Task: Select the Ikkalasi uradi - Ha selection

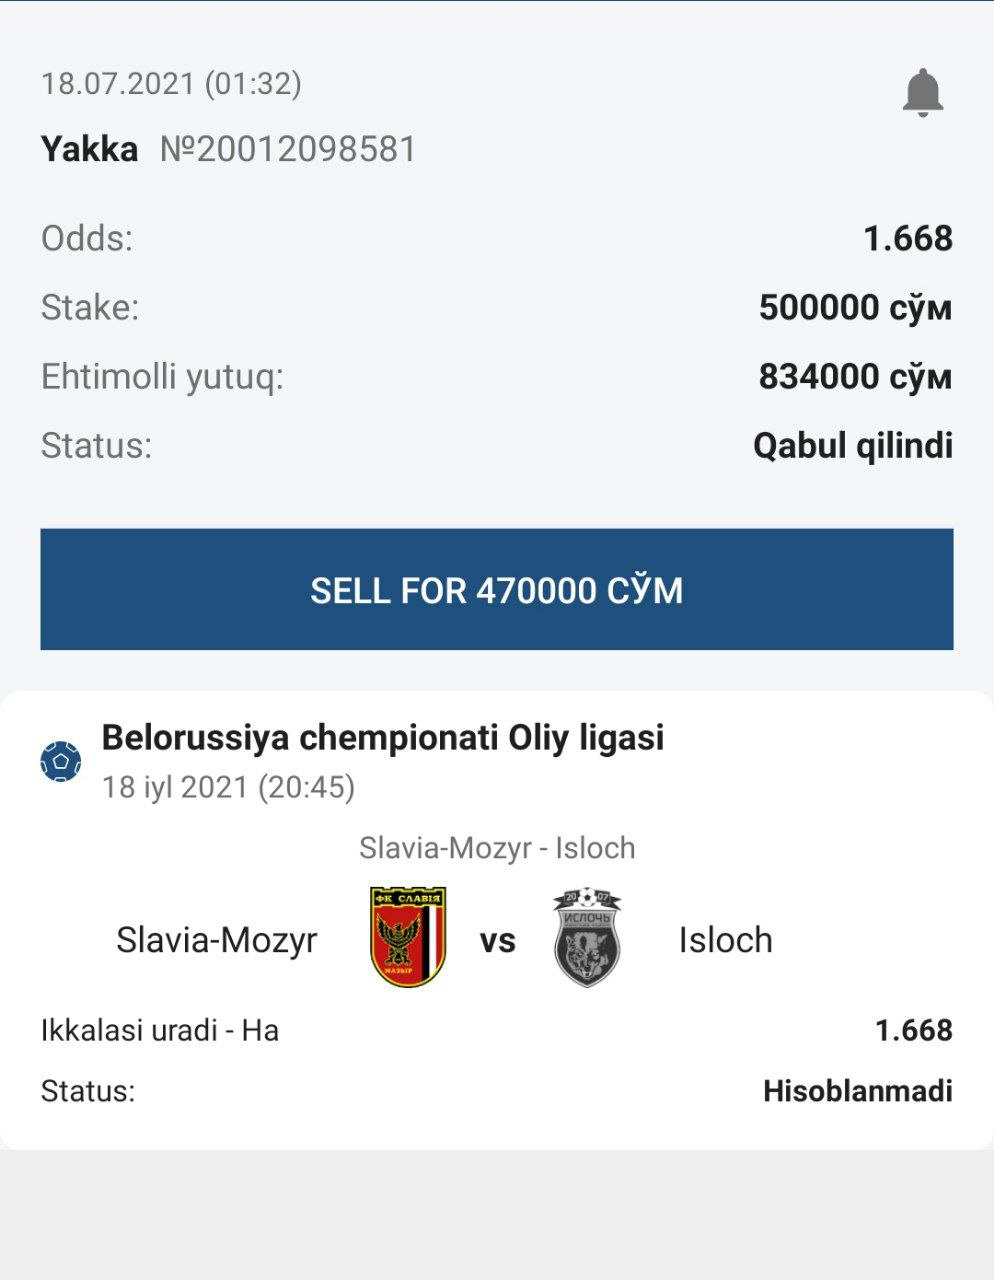Action: 160,1030
